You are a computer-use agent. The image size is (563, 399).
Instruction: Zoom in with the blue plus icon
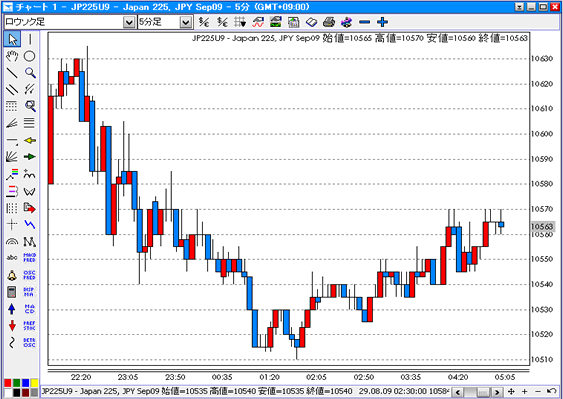point(383,22)
